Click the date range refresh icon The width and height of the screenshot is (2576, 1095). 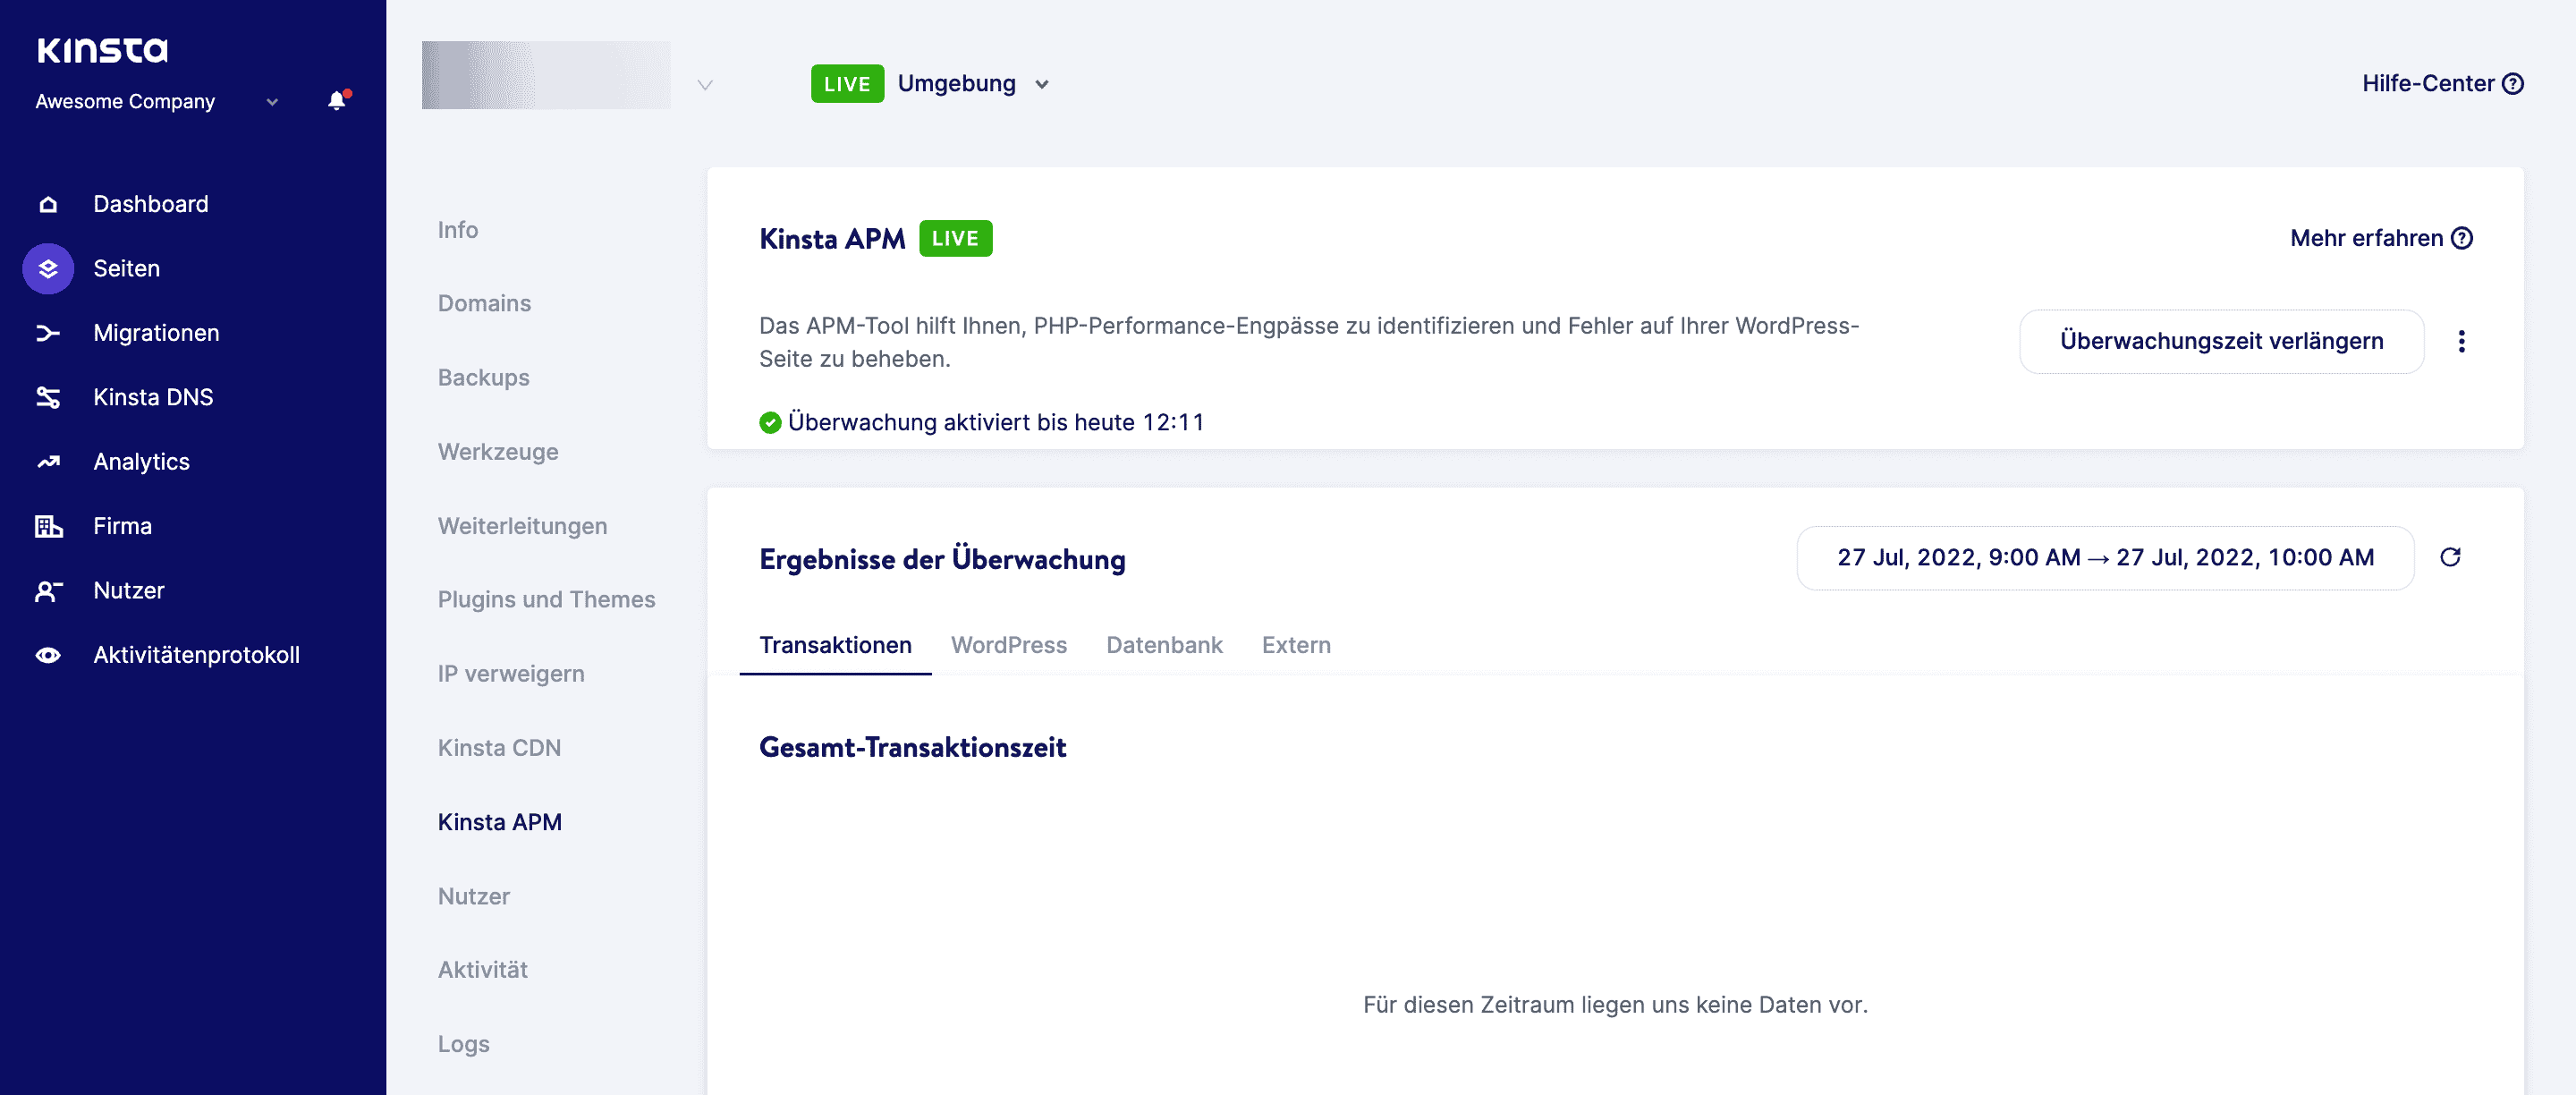click(x=2450, y=556)
